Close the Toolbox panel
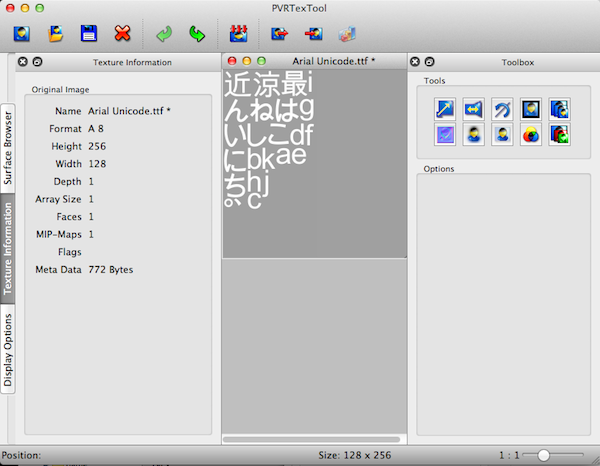The width and height of the screenshot is (600, 466). click(415, 62)
